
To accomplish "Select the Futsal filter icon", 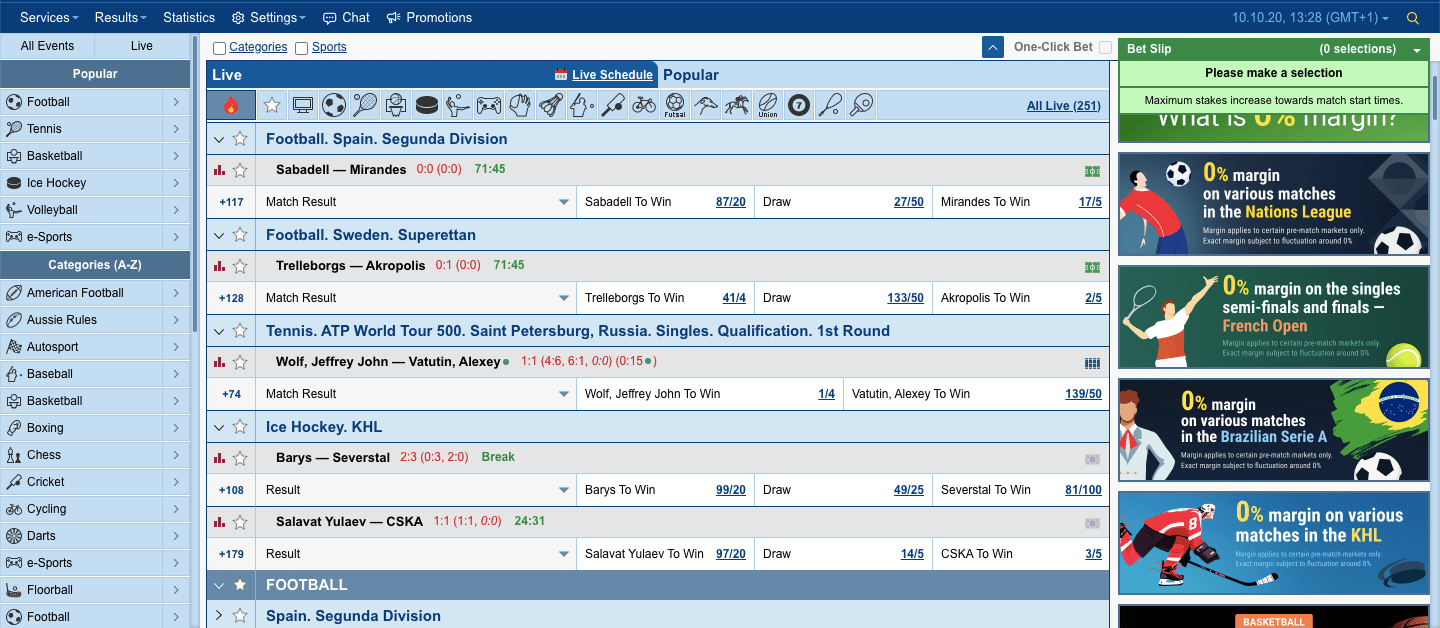I will (x=675, y=105).
